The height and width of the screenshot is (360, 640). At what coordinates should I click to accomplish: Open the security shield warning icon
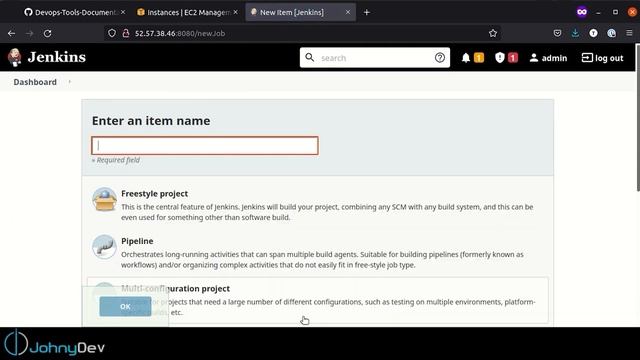500,58
